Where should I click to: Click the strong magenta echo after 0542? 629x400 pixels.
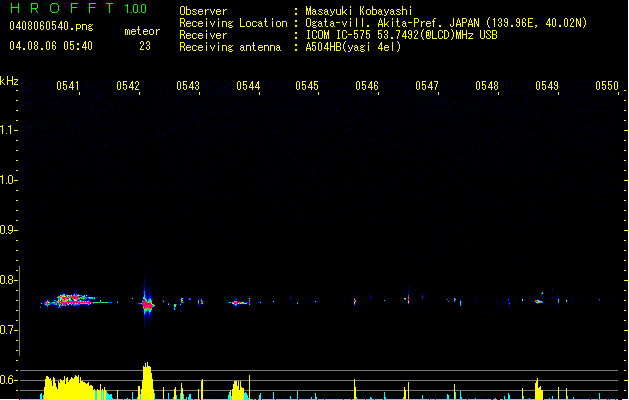(x=147, y=304)
